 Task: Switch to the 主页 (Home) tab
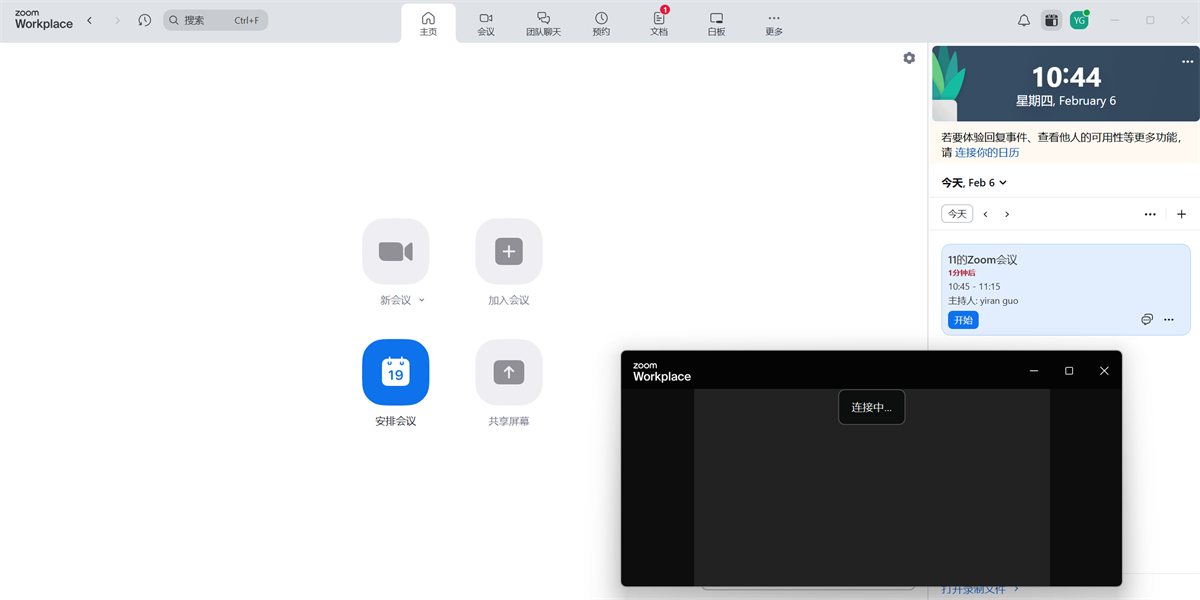pyautogui.click(x=428, y=22)
